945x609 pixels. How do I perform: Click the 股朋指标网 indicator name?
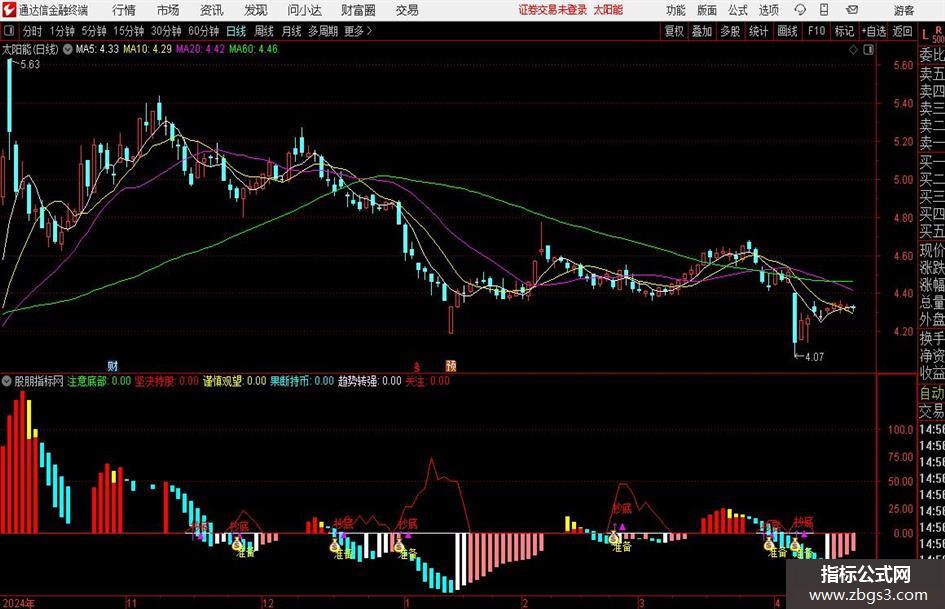coord(39,381)
